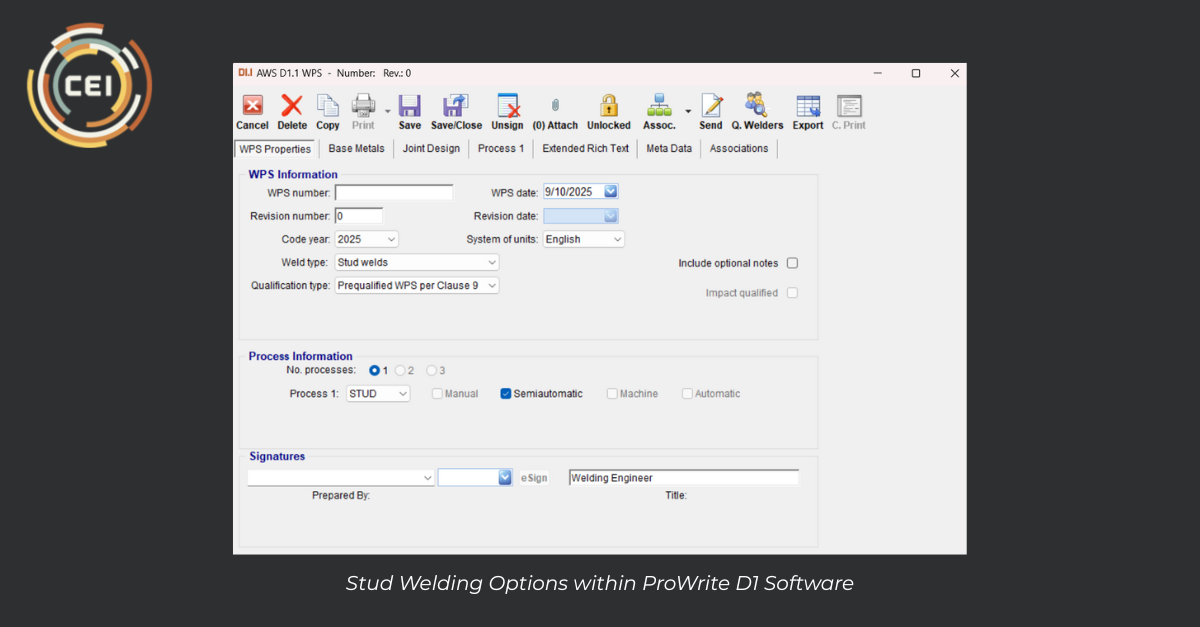This screenshot has height=627, width=1200.
Task: Click the Save floppy disk icon
Action: point(409,106)
